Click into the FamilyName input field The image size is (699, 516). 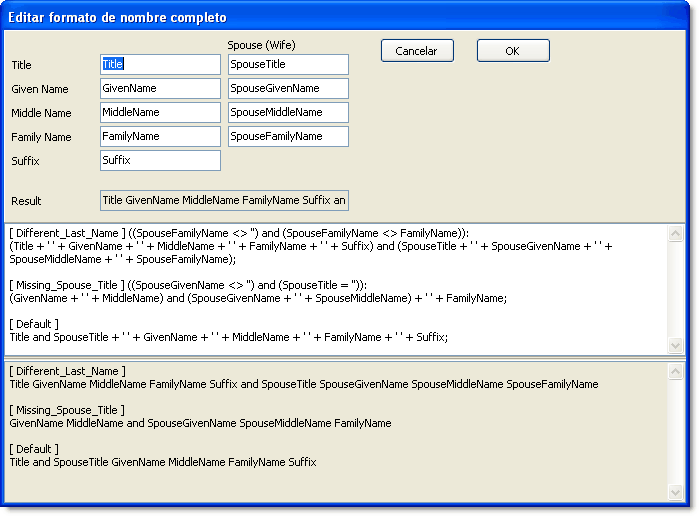pyautogui.click(x=160, y=136)
